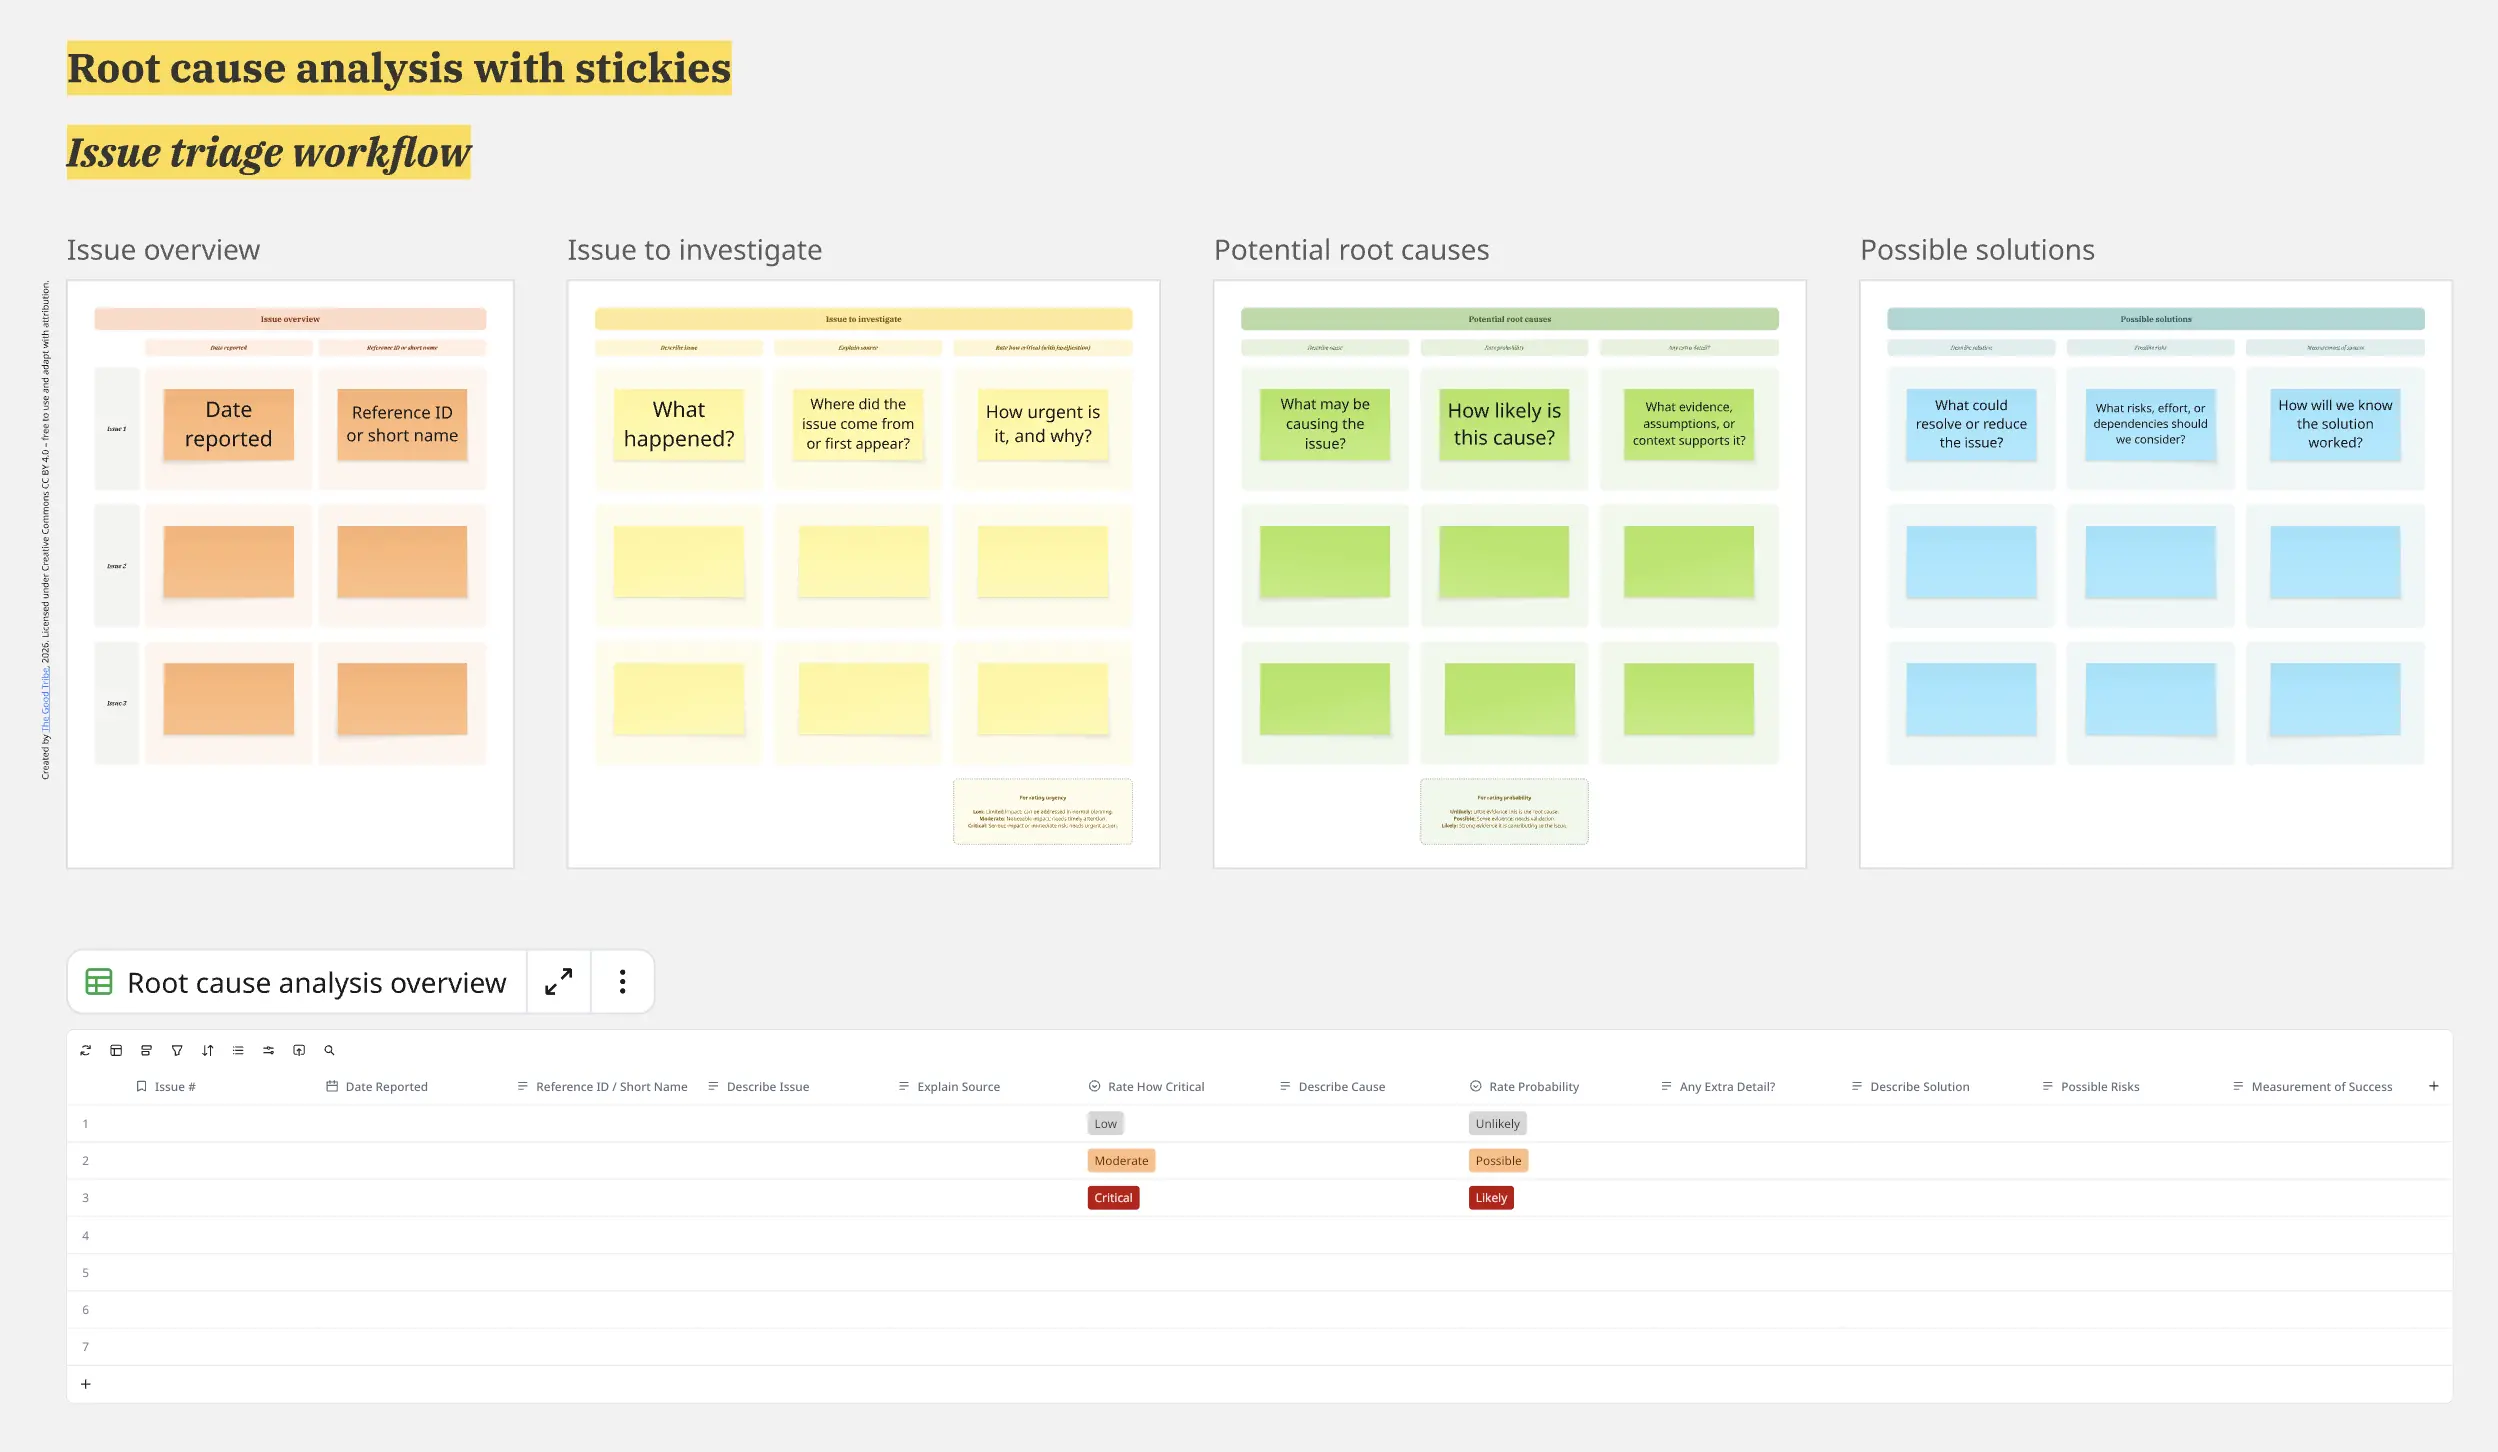Add a new row at the table bottom
This screenshot has height=1452, width=2498.
click(86, 1384)
